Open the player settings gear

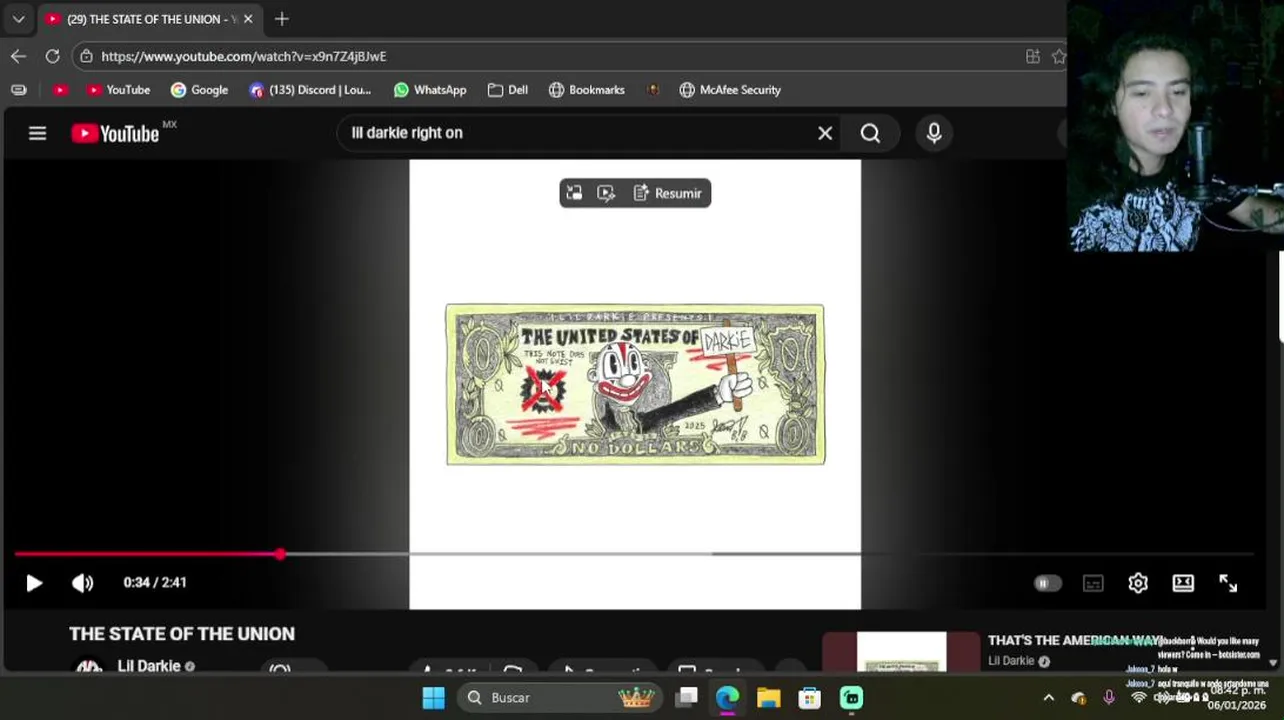click(x=1138, y=583)
